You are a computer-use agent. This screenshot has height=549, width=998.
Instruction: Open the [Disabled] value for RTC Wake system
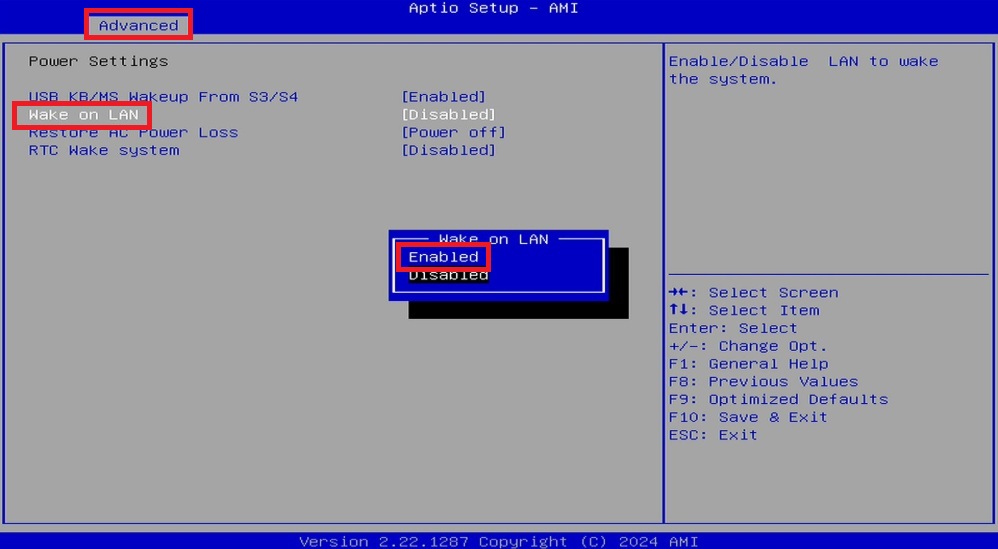point(449,150)
